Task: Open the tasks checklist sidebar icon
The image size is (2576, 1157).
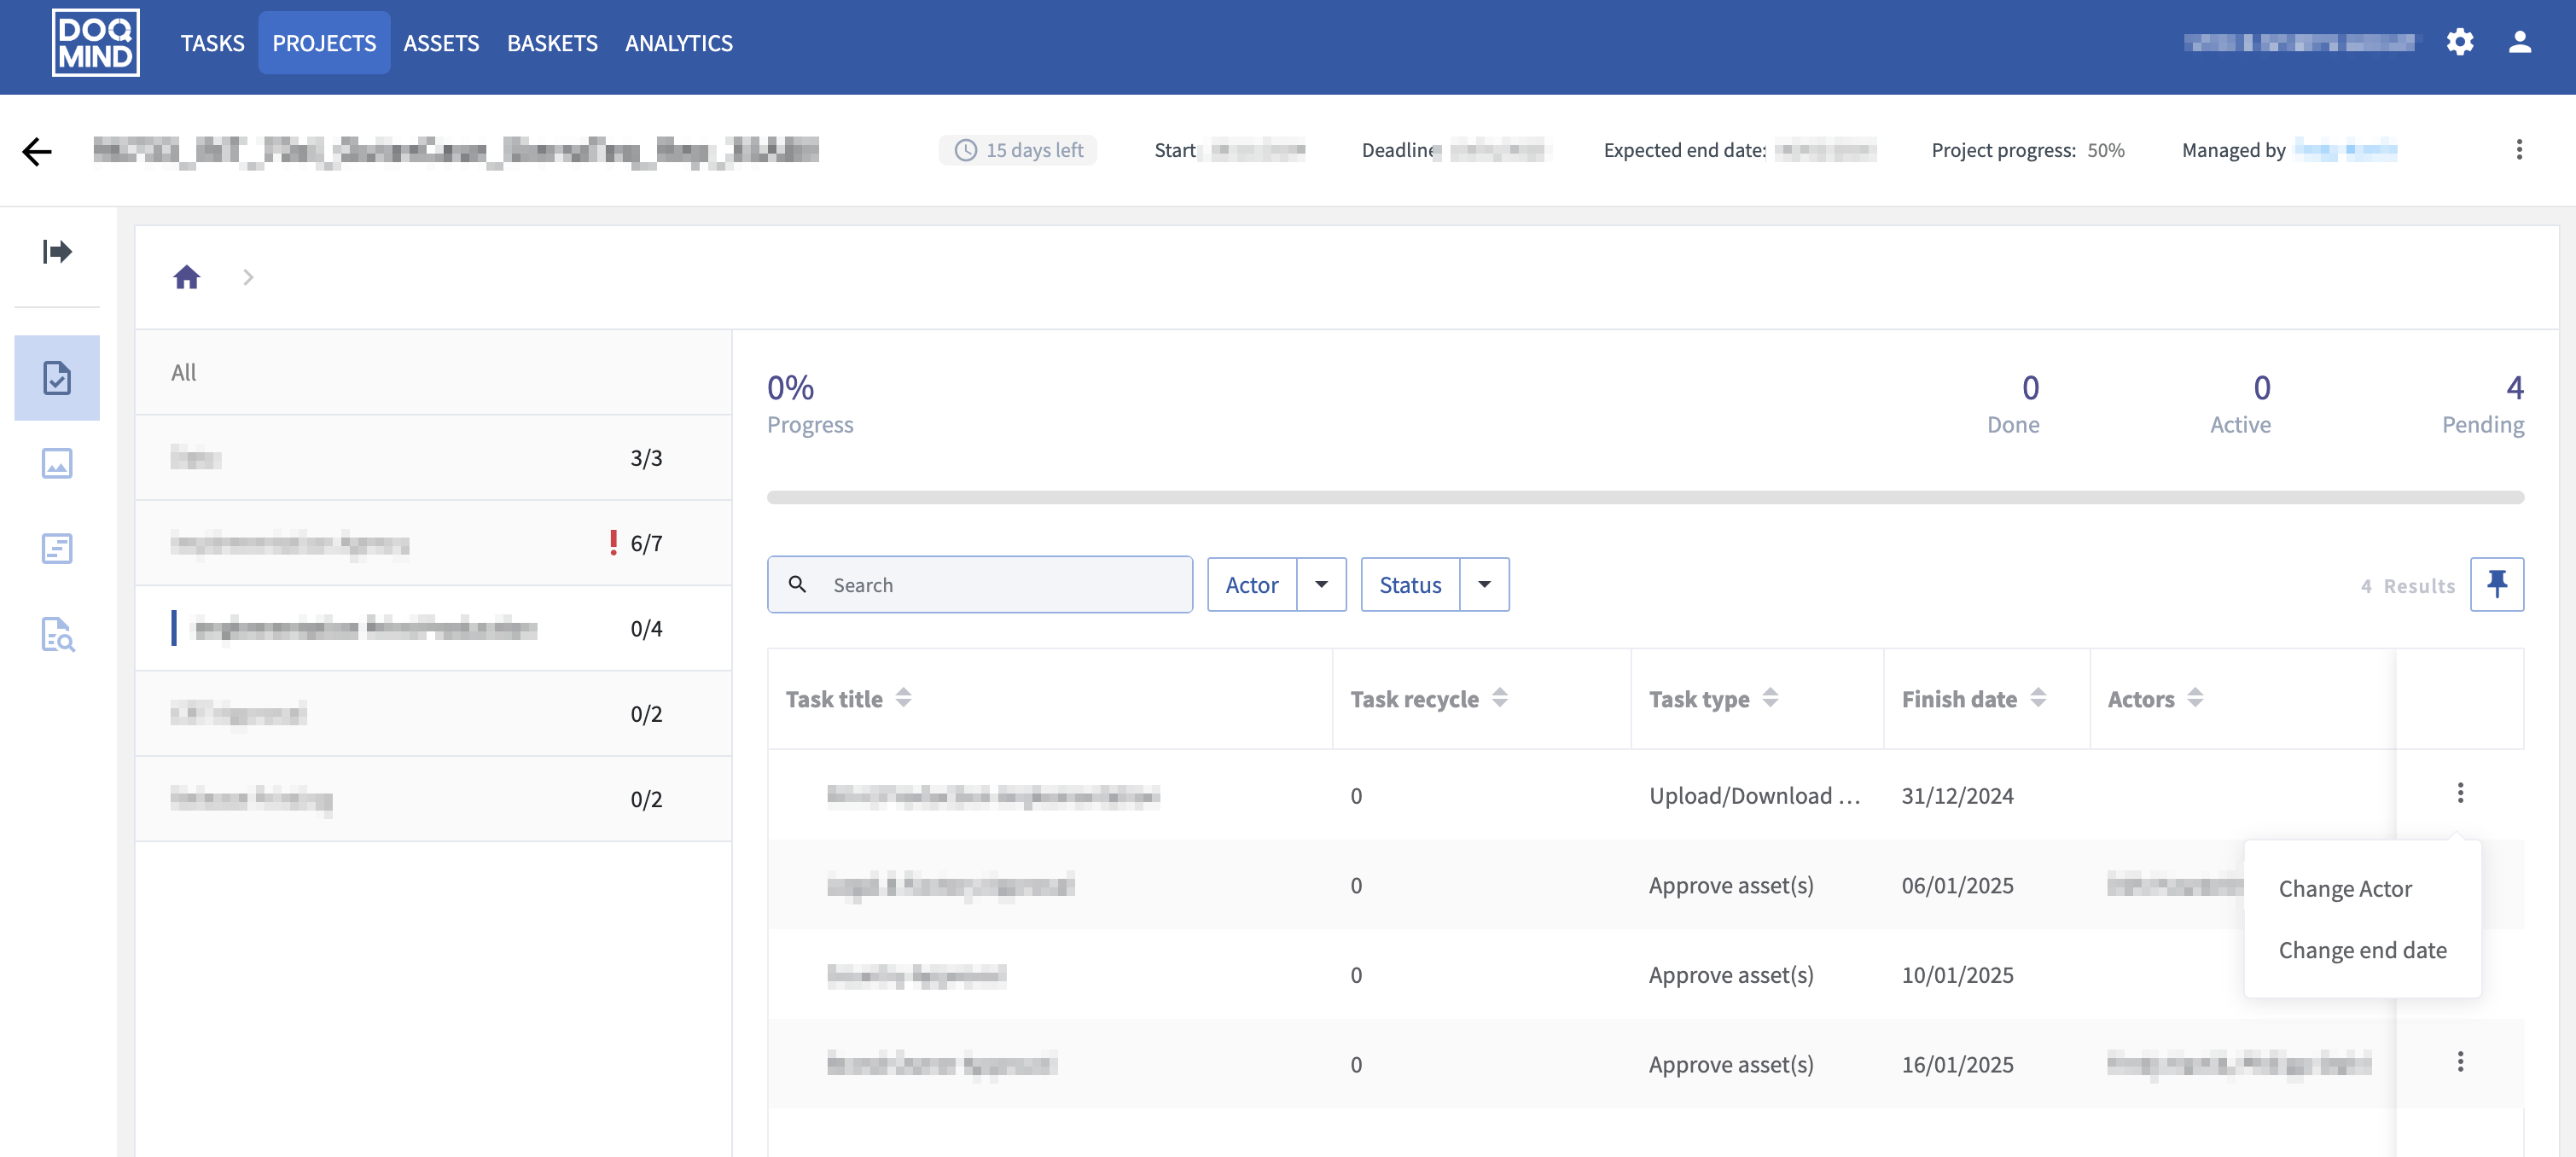Action: (x=57, y=378)
